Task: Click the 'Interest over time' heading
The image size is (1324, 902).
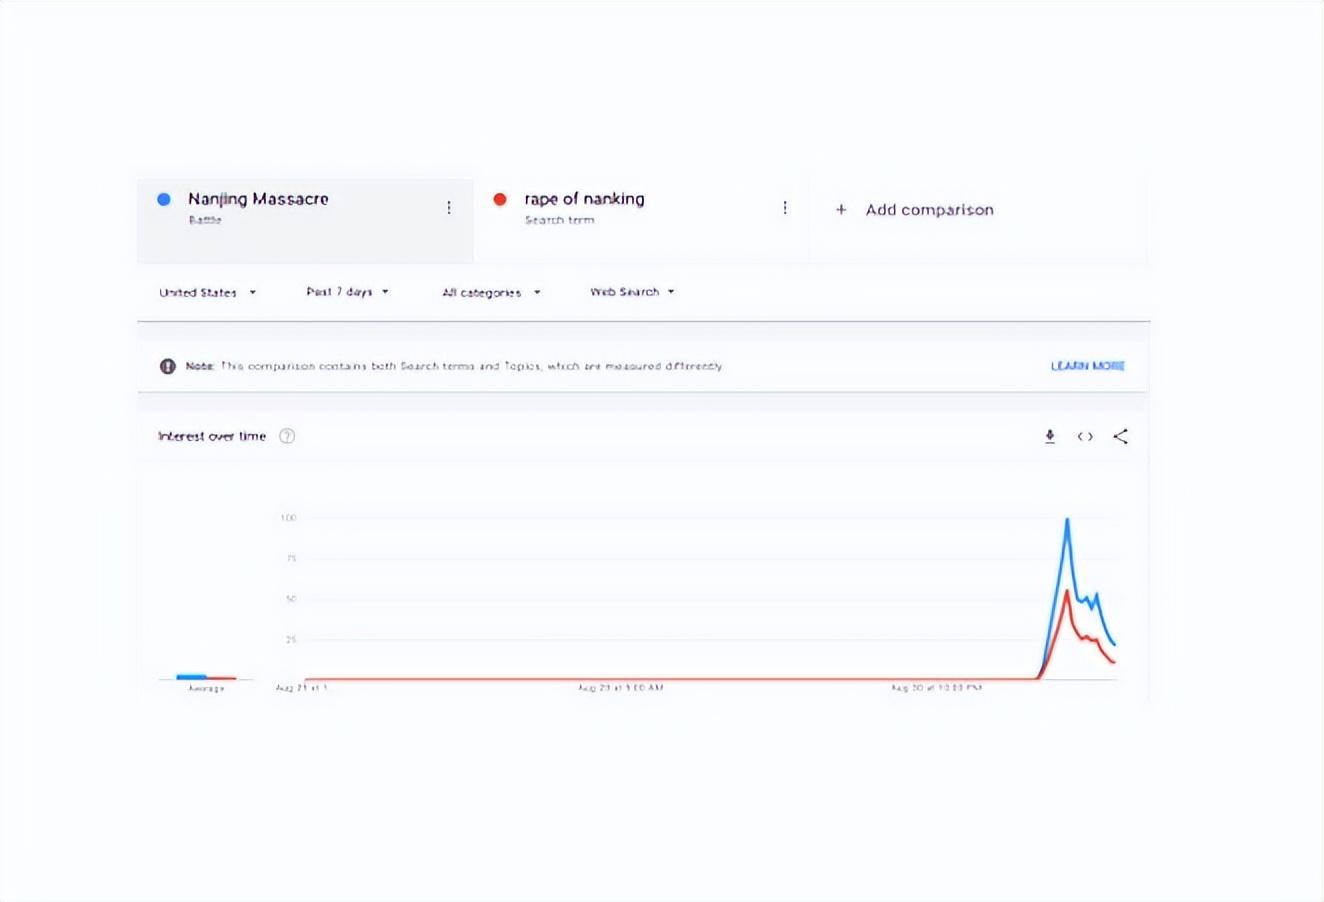Action: click(212, 436)
